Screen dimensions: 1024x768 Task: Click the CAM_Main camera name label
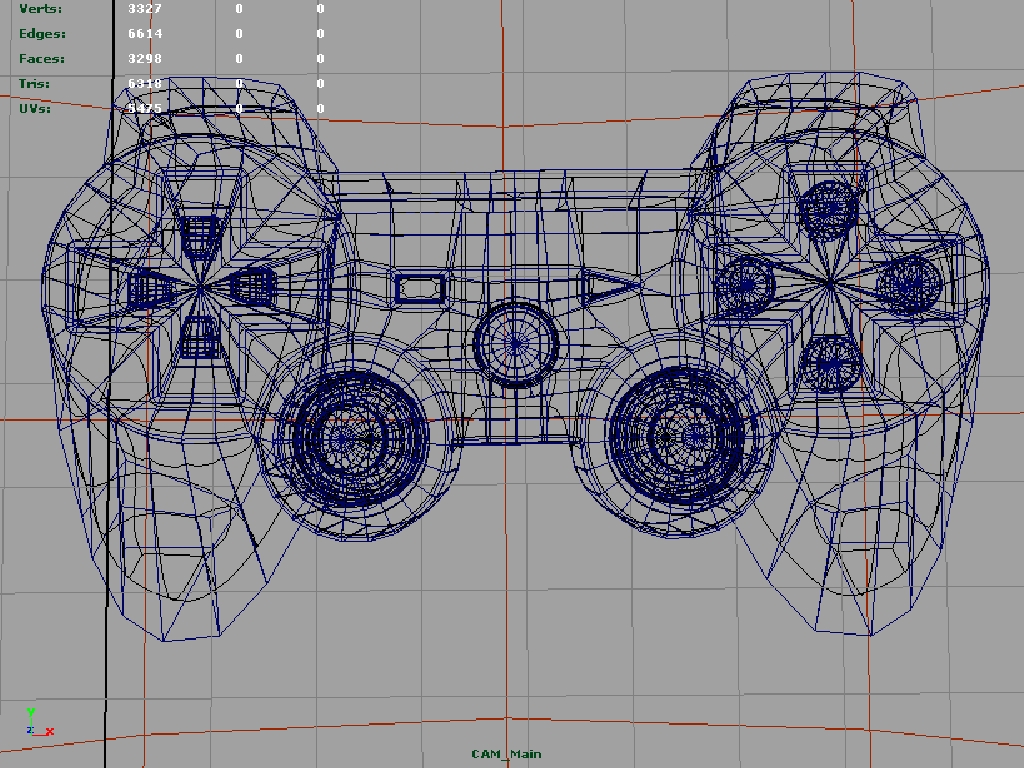[x=506, y=754]
